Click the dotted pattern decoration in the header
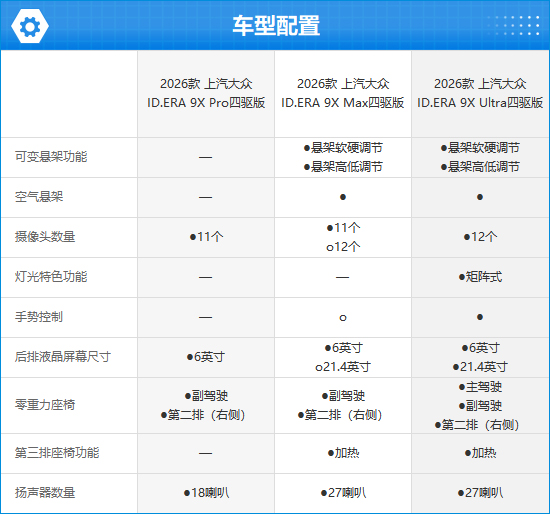The image size is (550, 514). (x=514, y=25)
